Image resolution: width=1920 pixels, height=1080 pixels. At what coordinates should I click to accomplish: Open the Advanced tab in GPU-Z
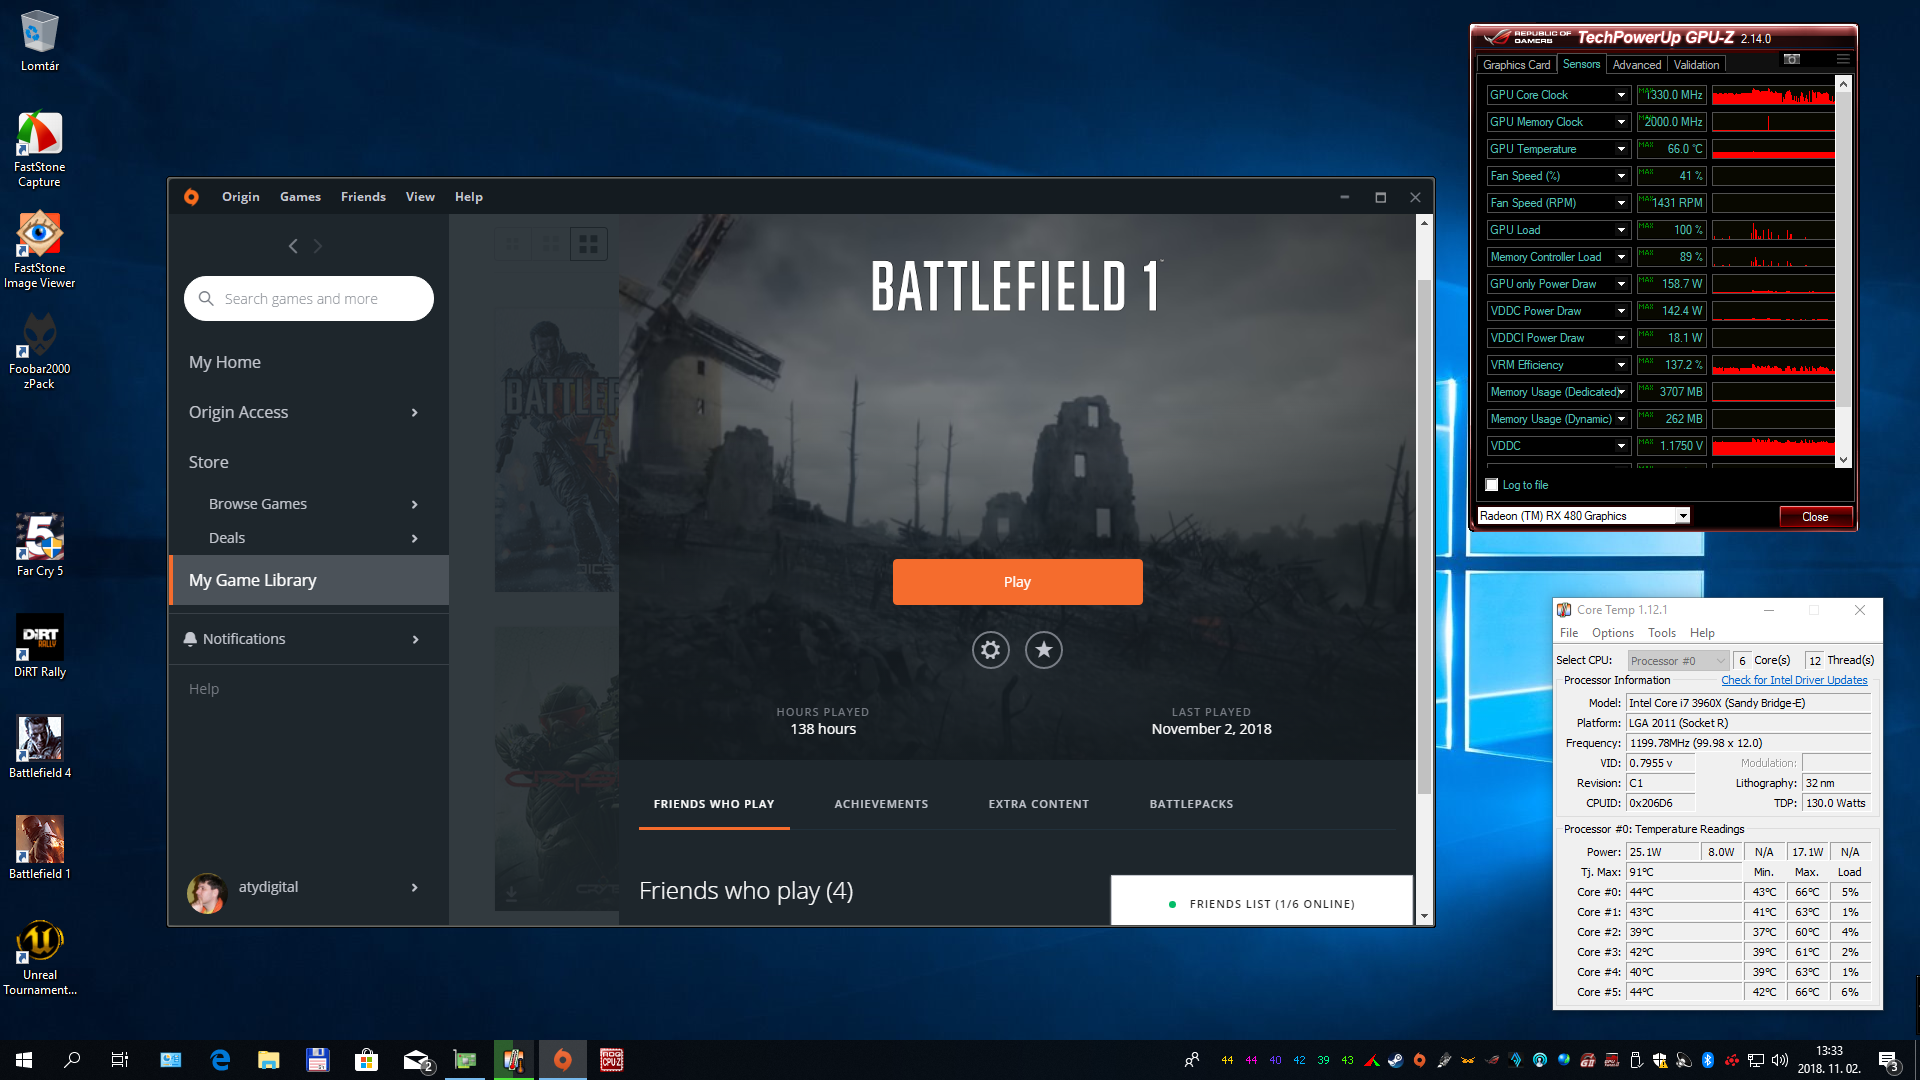point(1637,65)
